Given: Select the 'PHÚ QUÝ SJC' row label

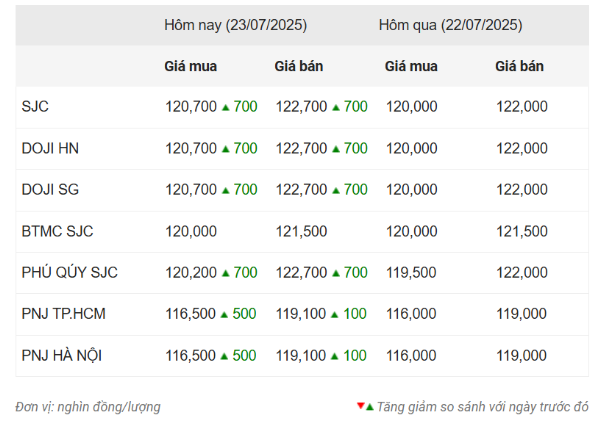Looking at the screenshot, I should click(x=69, y=273).
